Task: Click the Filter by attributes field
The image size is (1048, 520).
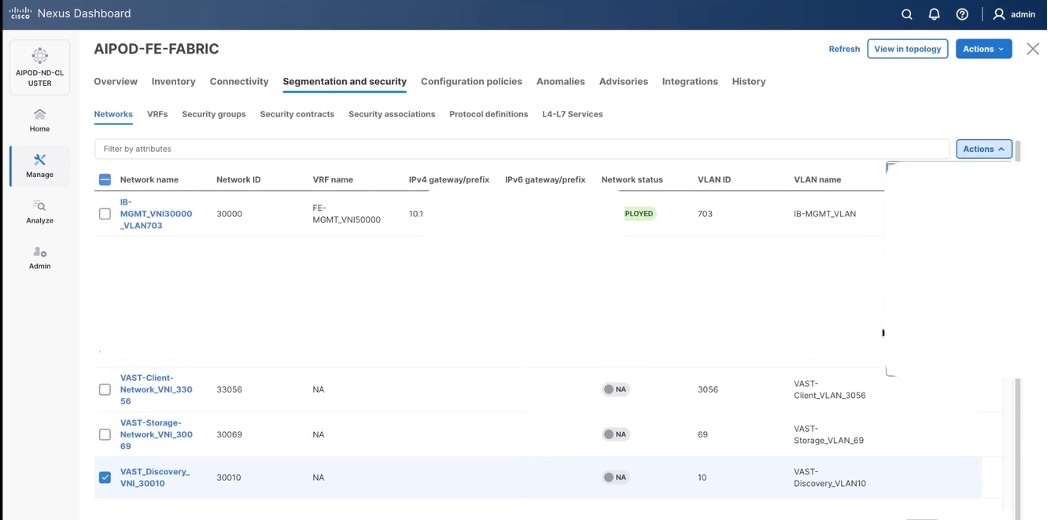Action: tap(521, 149)
